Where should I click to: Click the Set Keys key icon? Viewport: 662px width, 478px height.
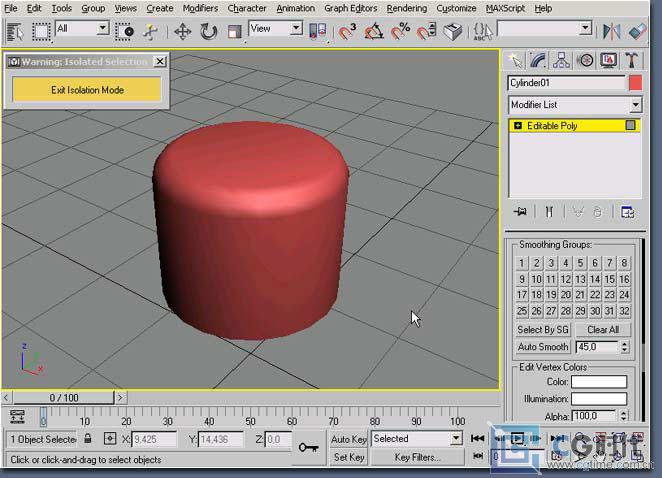[308, 447]
